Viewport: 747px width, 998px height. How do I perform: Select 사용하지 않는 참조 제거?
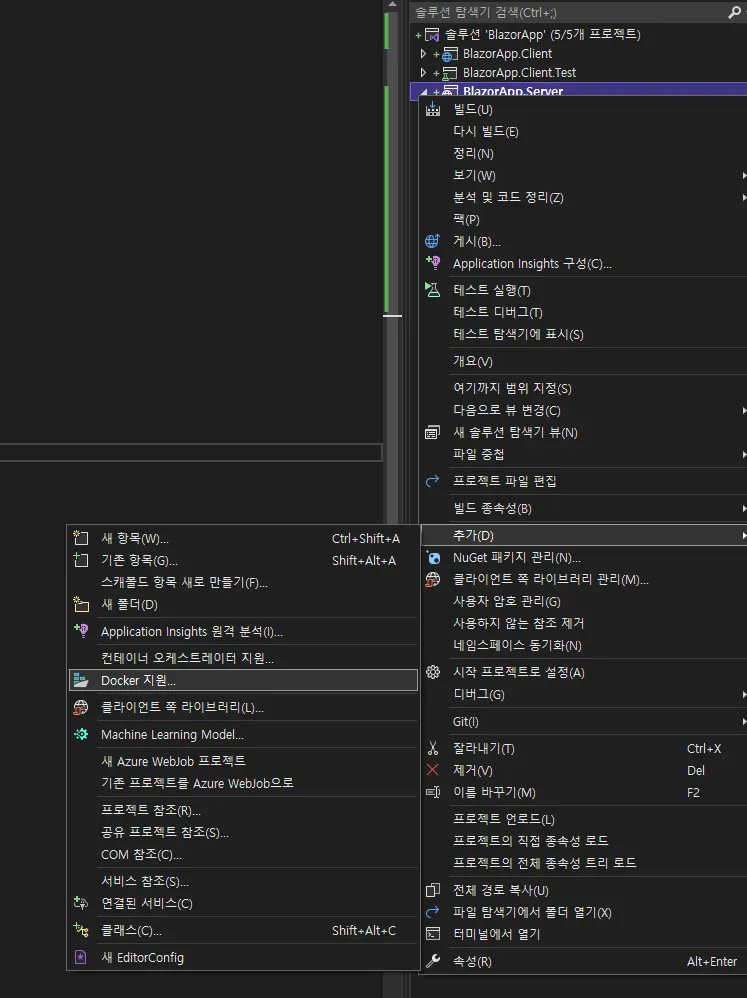(518, 623)
